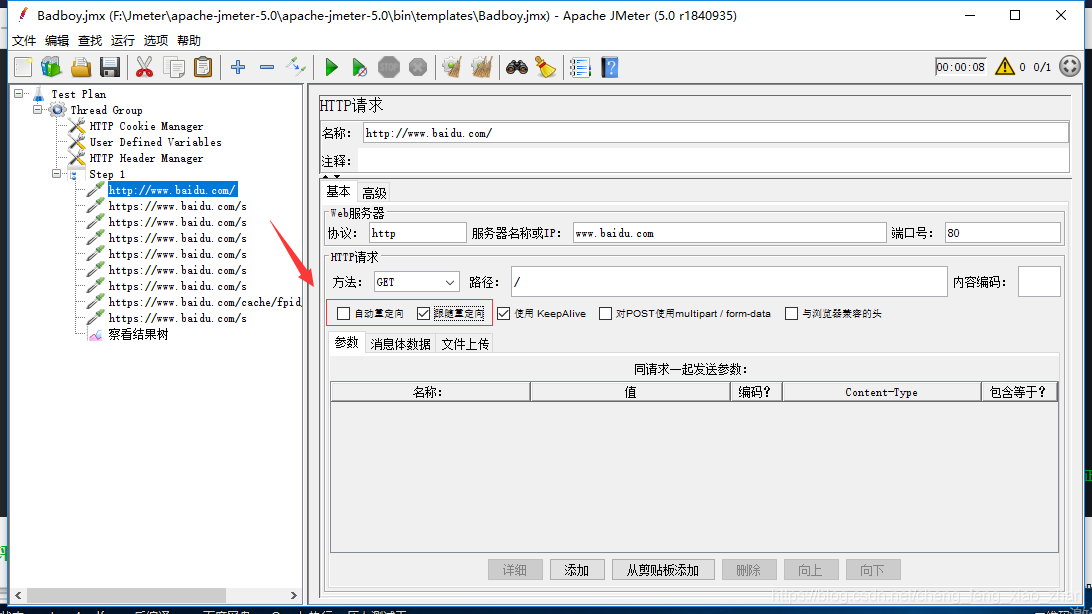
Task: Click the Cut scissors icon
Action: click(144, 68)
